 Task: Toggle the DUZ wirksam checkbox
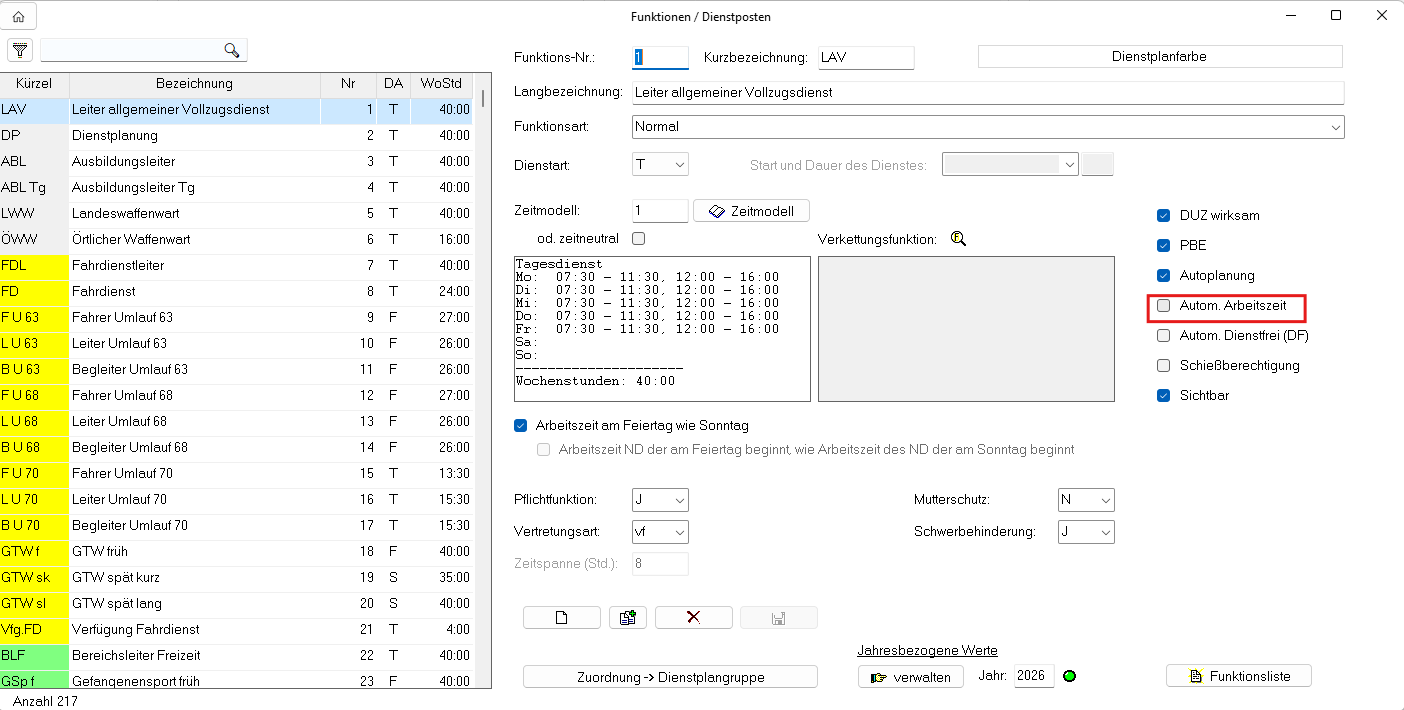coord(1163,216)
